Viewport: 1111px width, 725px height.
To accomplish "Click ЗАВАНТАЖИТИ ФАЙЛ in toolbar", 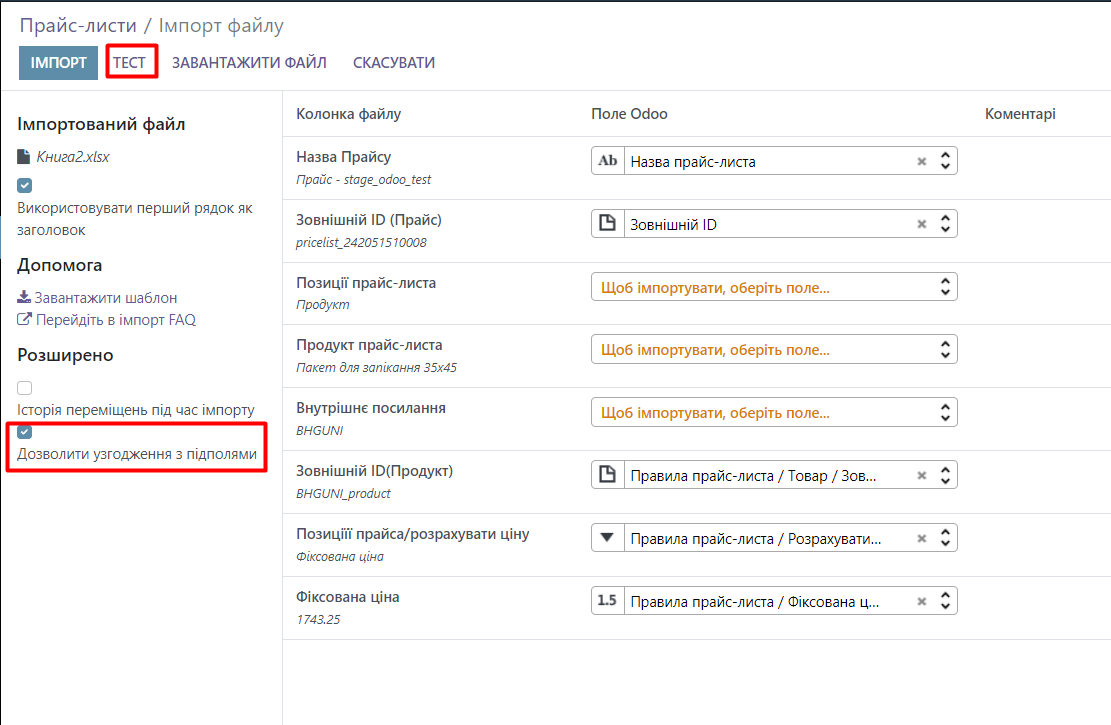I will 249,63.
